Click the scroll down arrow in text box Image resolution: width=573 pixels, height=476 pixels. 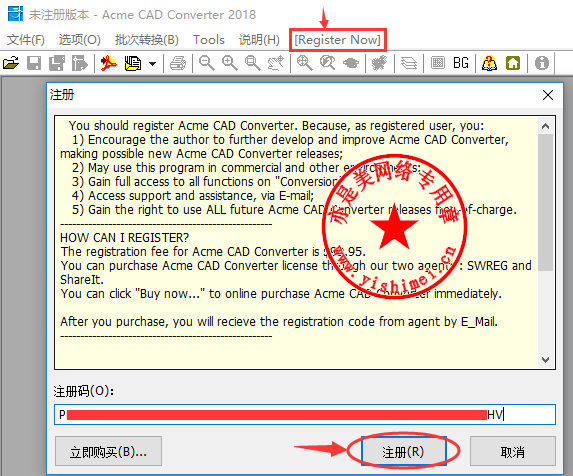pos(546,359)
